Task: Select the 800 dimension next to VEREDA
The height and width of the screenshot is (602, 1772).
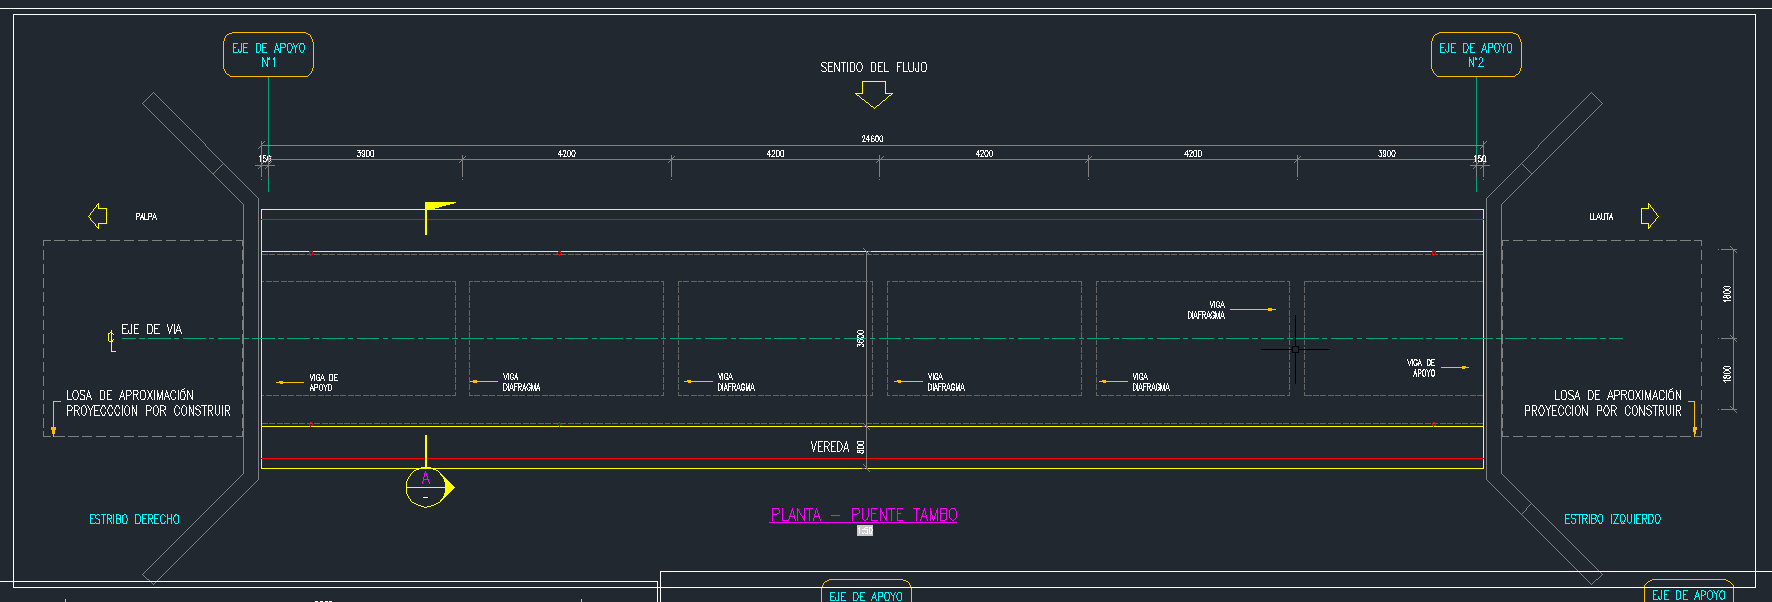Action: click(861, 447)
